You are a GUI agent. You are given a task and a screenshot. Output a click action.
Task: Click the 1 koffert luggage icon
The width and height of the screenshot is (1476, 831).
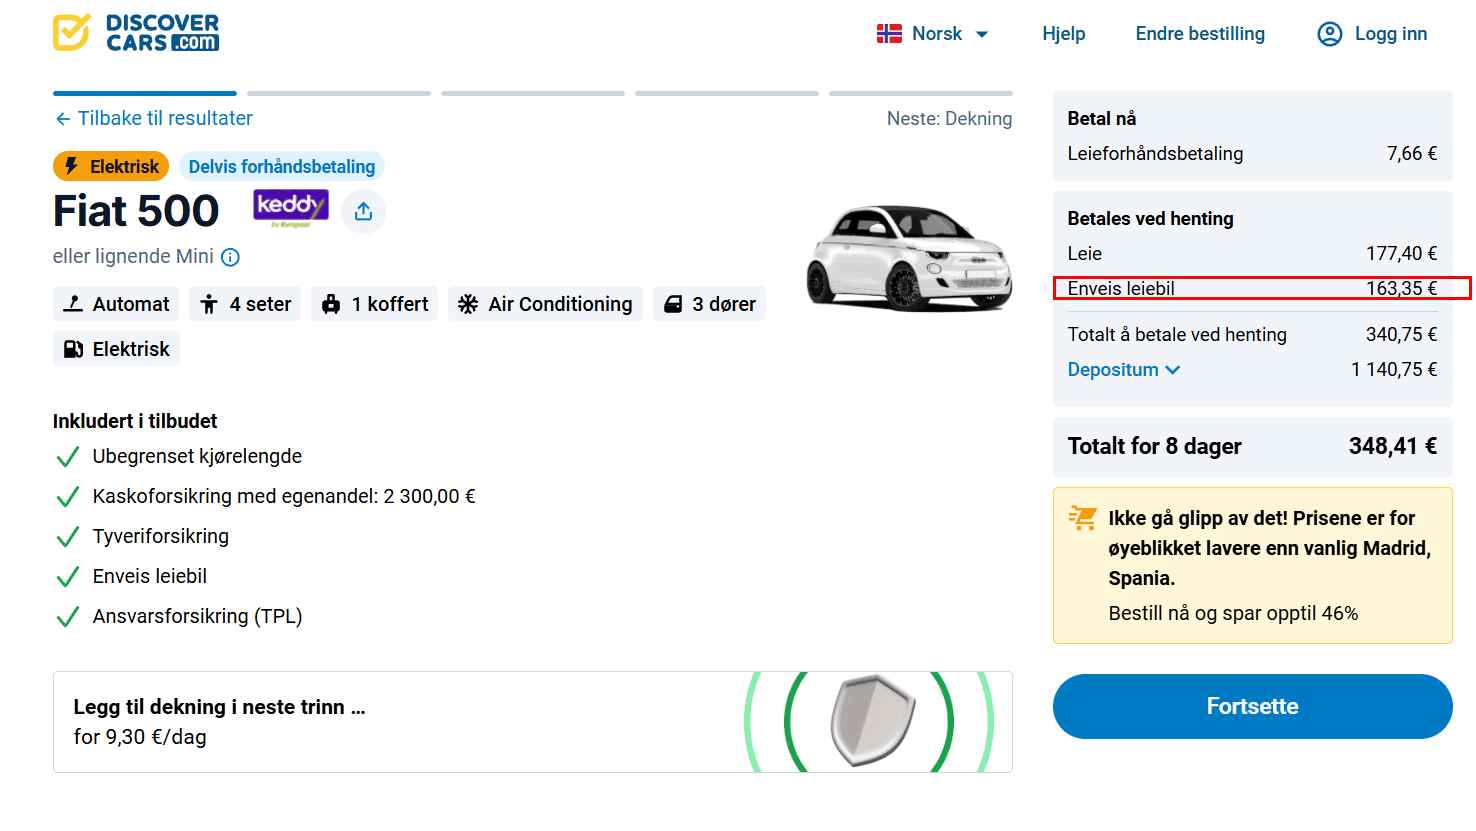331,304
